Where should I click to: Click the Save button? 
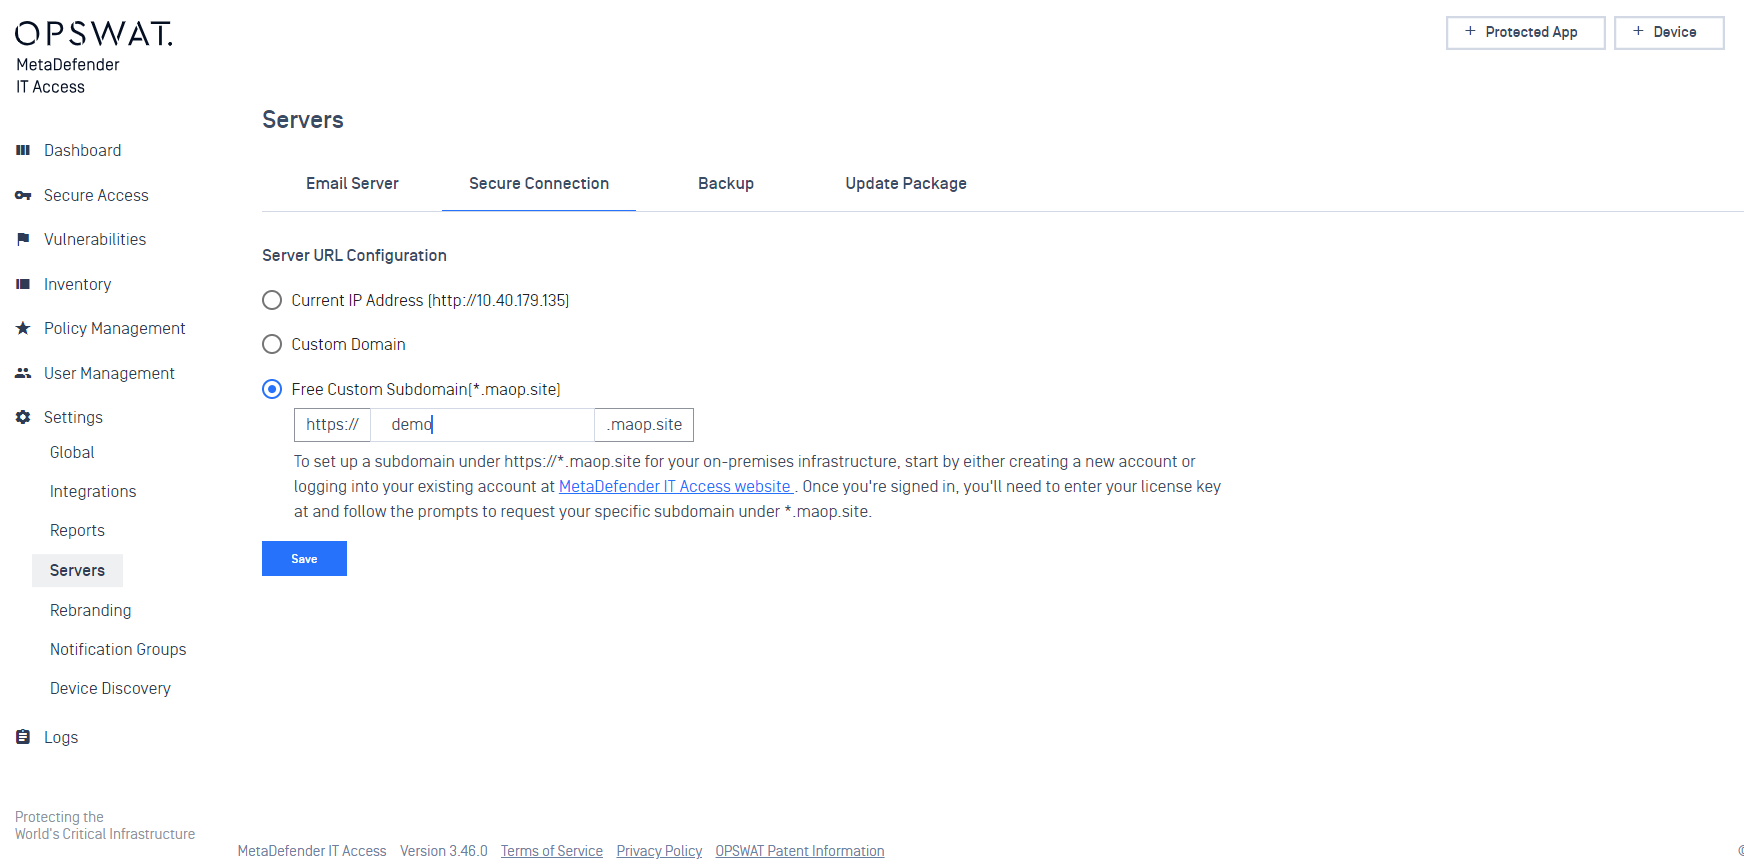coord(304,558)
